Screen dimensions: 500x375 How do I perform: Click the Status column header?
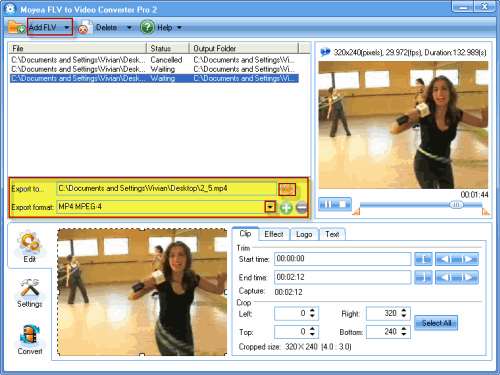(x=168, y=48)
